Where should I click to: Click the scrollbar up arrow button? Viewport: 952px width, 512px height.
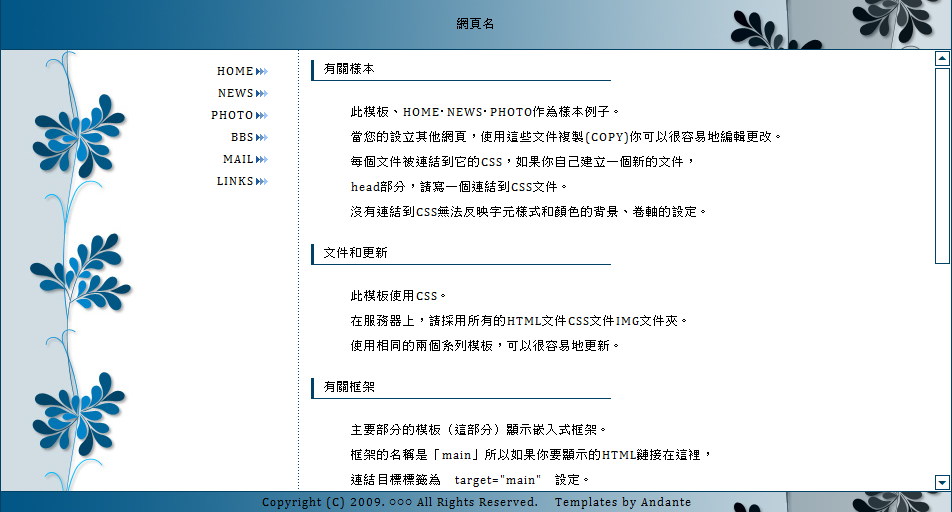click(x=942, y=58)
